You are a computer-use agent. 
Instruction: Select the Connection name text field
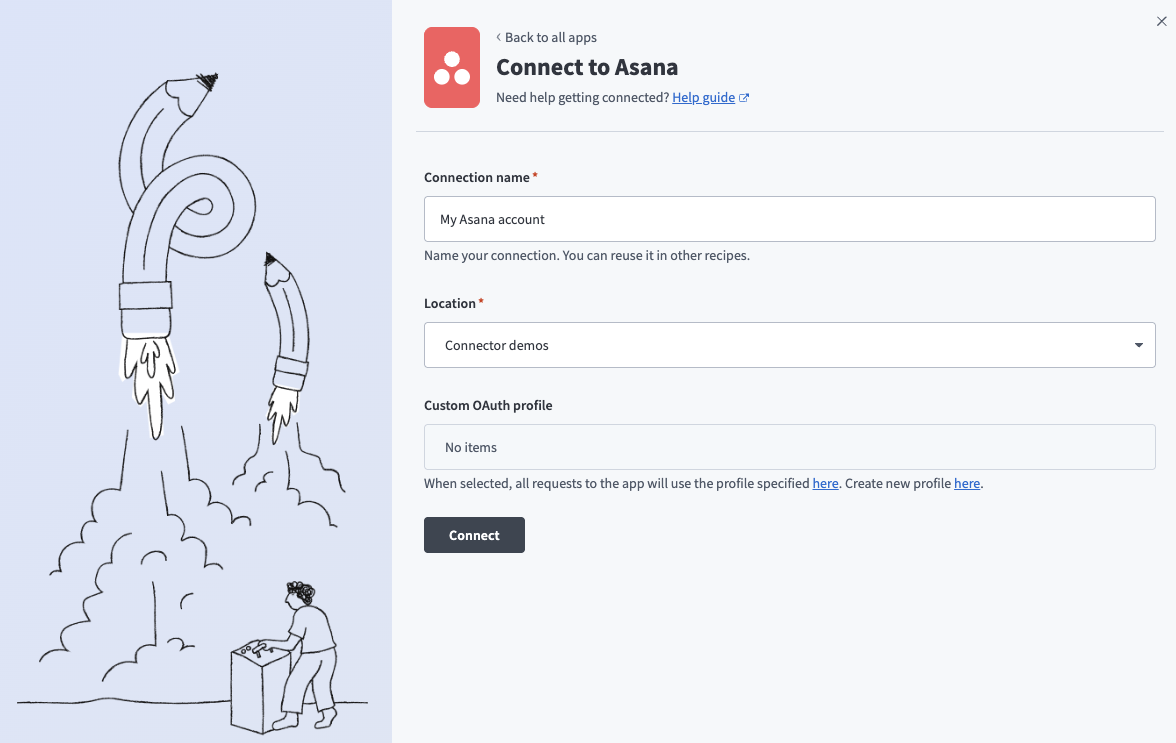[x=789, y=218]
